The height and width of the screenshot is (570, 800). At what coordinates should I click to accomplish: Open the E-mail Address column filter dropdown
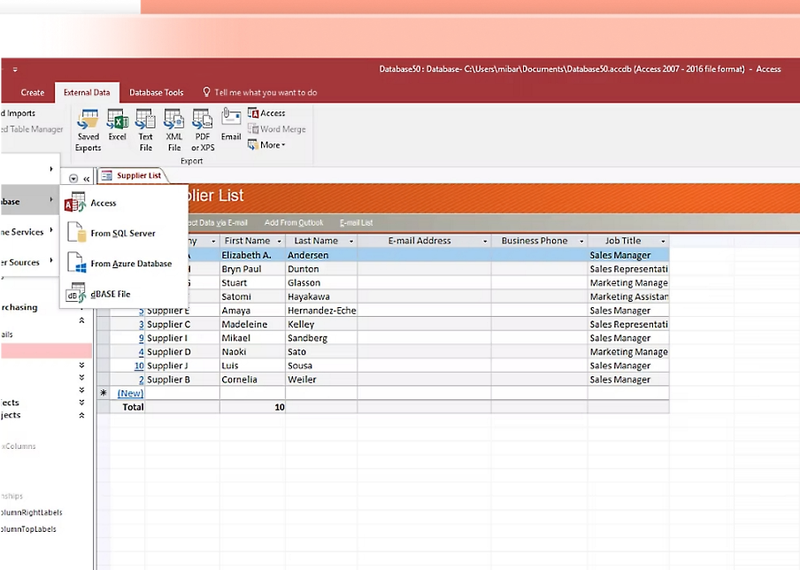click(x=485, y=241)
